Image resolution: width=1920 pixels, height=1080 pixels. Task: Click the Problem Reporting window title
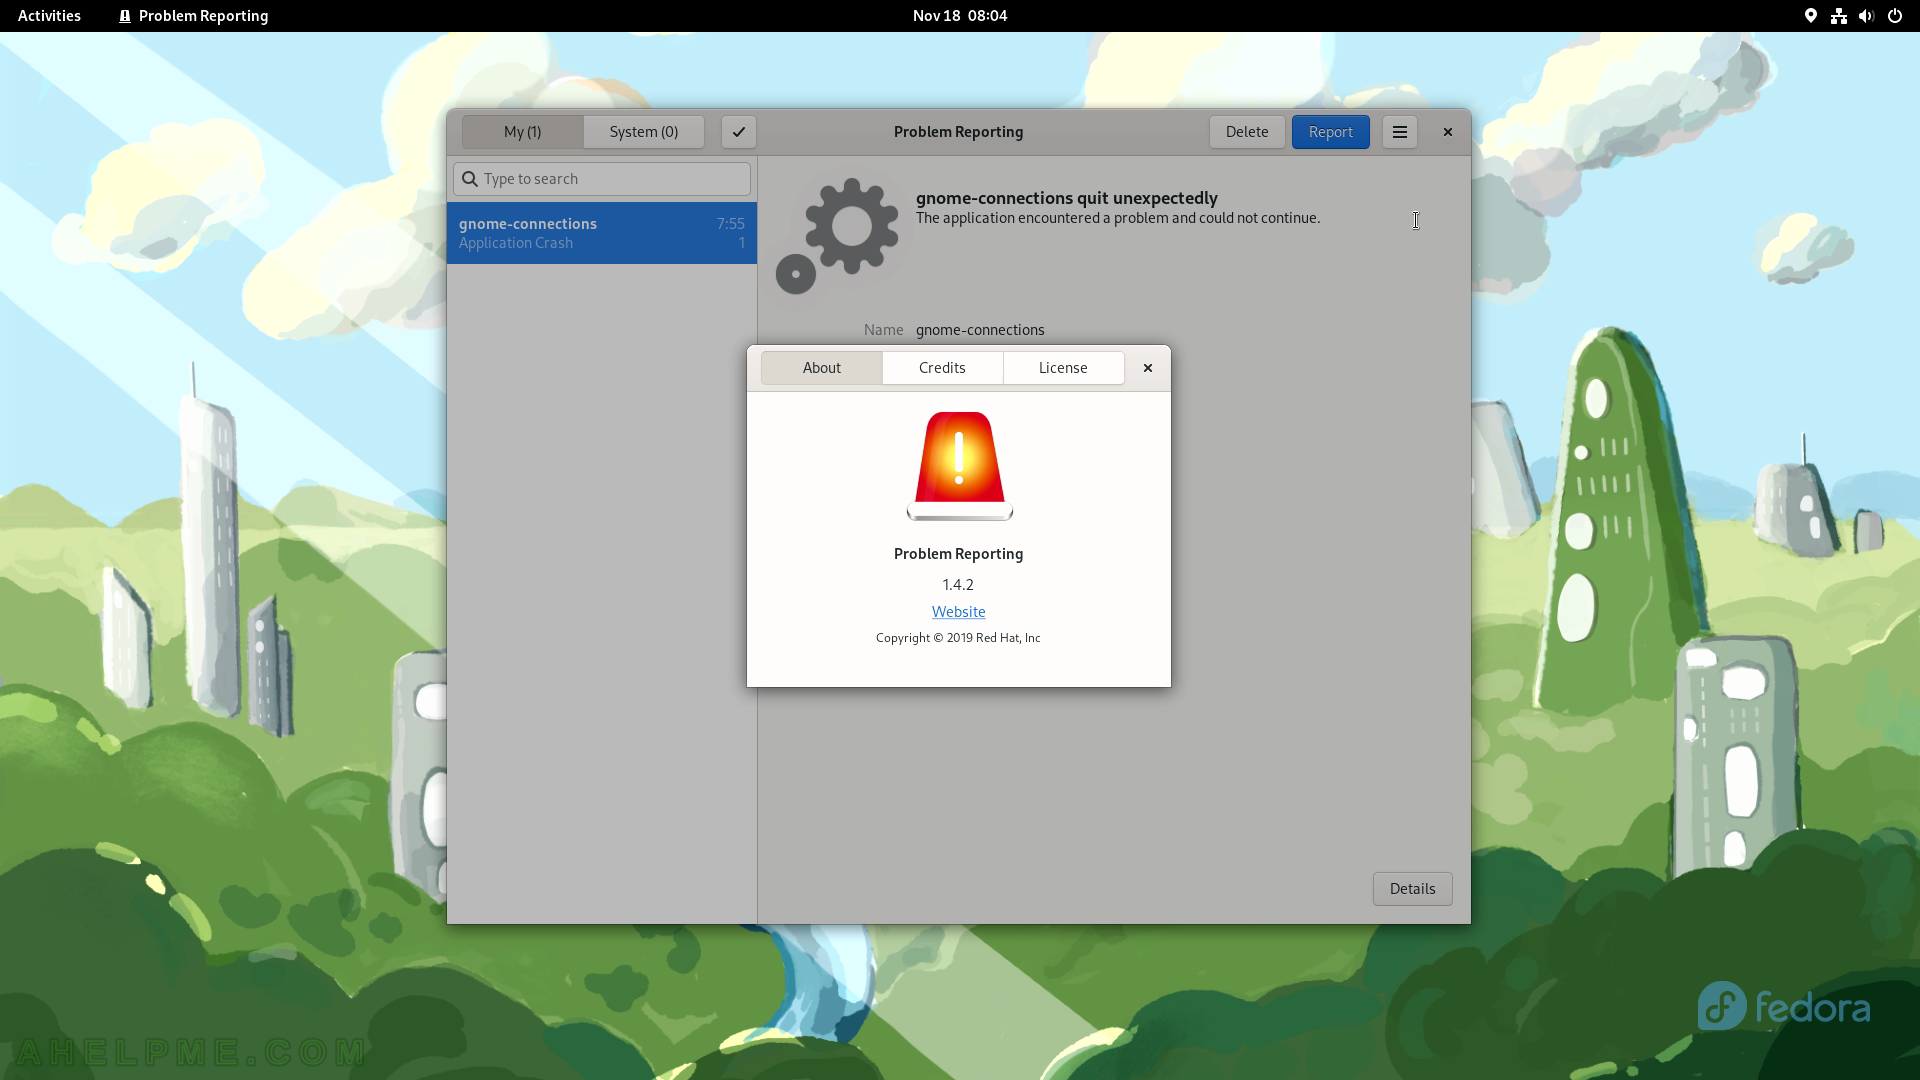(x=958, y=132)
